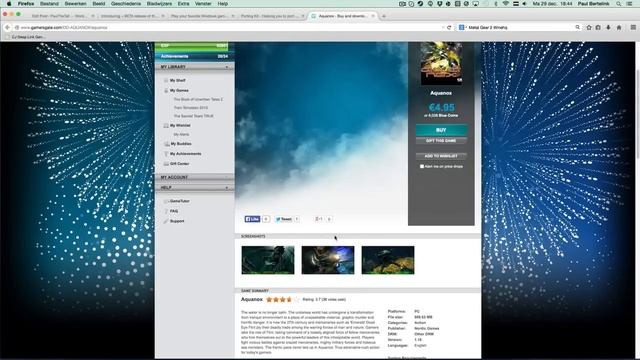The image size is (640, 360).
Task: Collapse the Help section header
Action: click(194, 188)
